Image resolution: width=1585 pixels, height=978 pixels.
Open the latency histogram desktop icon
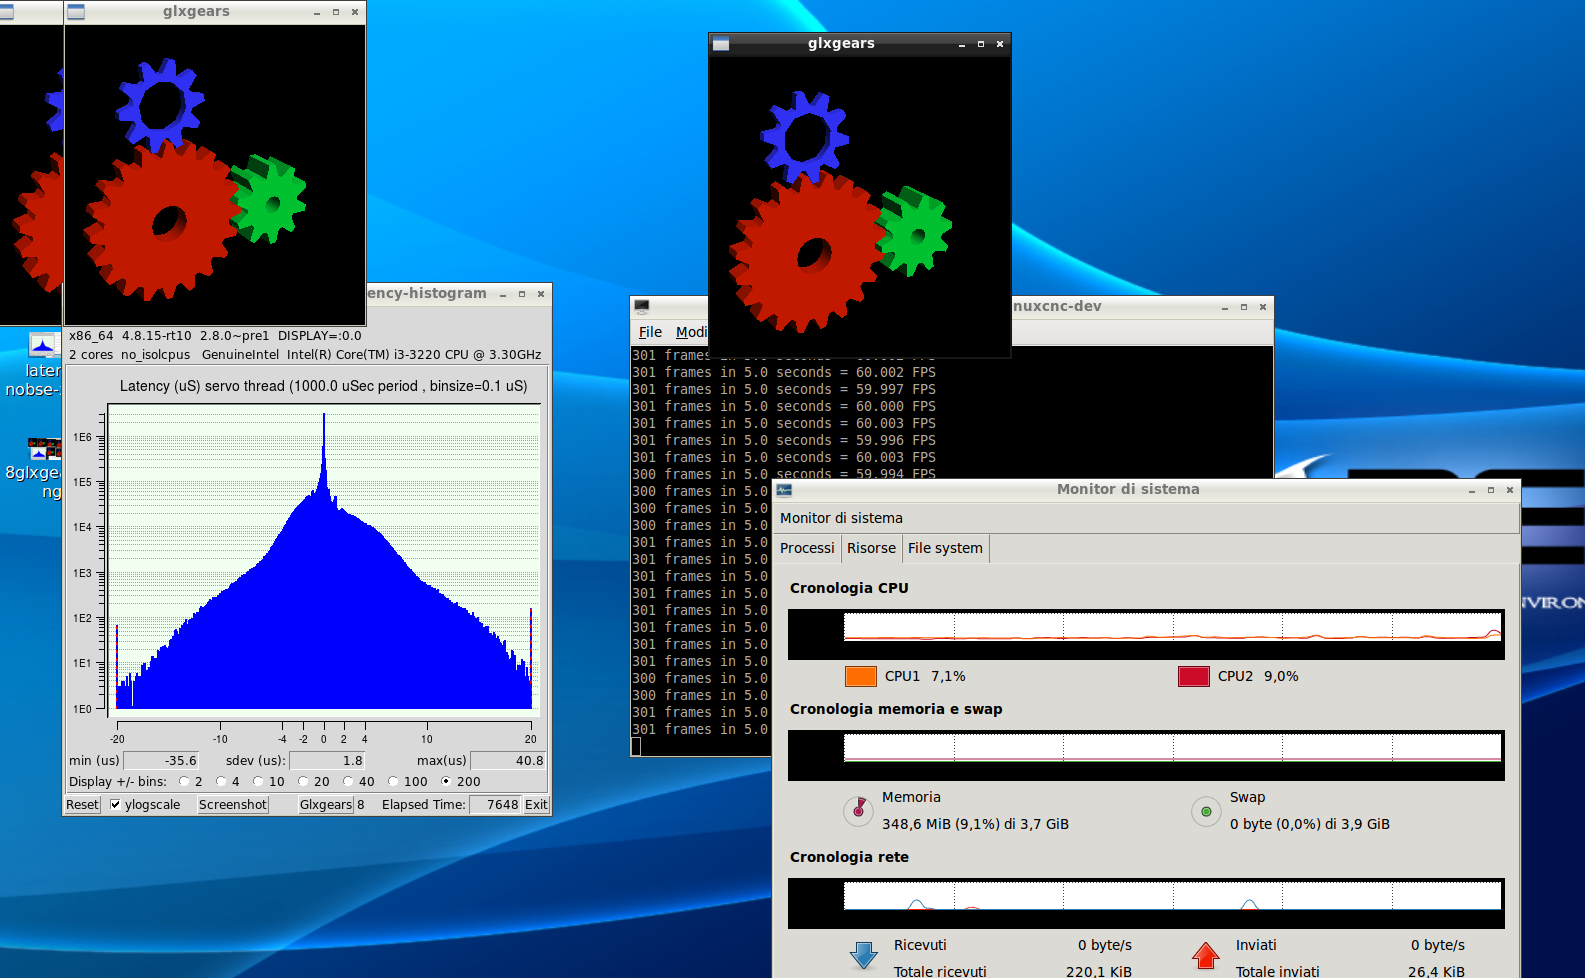click(x=44, y=346)
